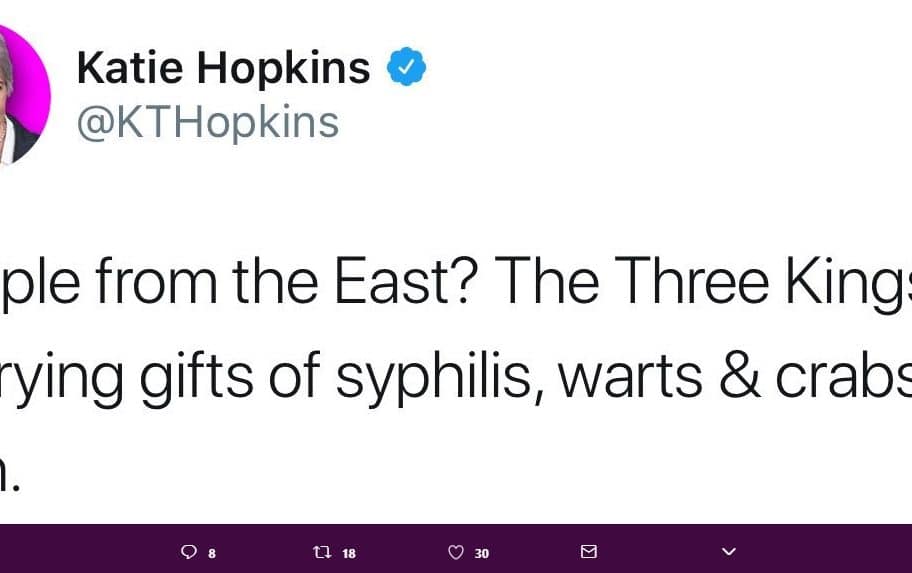
Task: Visit the @KTHopkins handle link
Action: click(x=208, y=123)
